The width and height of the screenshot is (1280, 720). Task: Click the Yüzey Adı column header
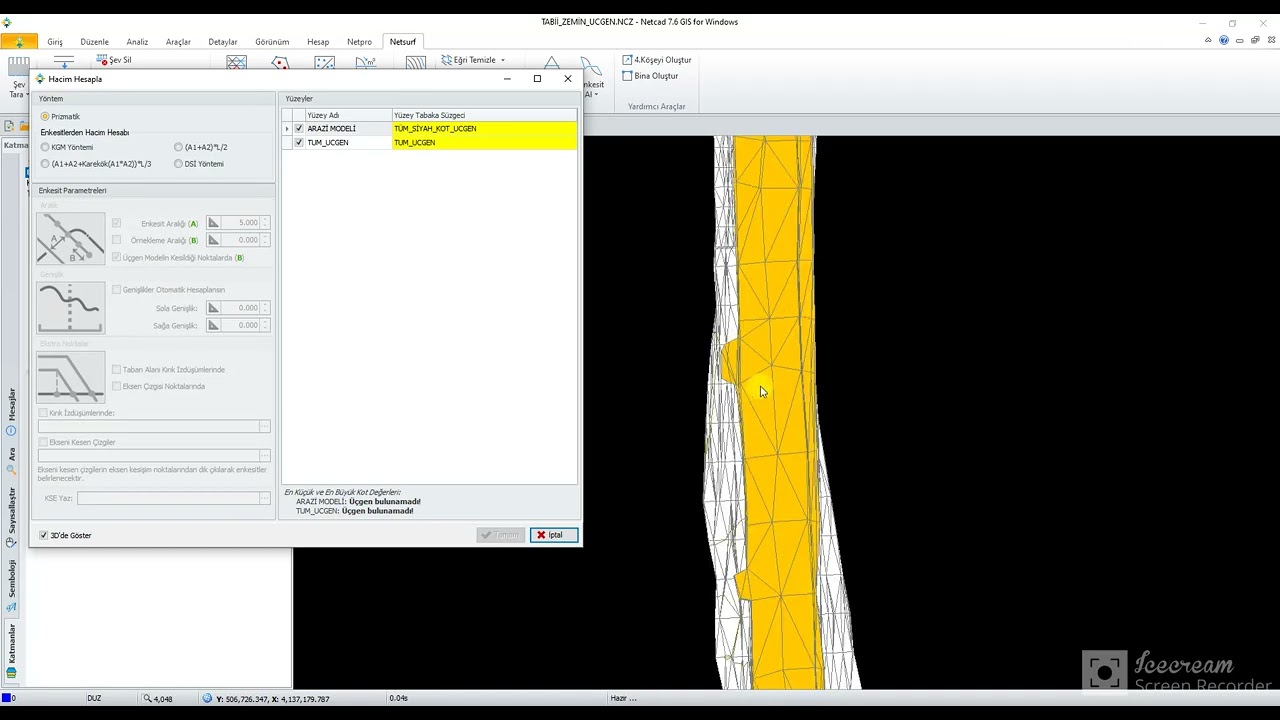348,115
